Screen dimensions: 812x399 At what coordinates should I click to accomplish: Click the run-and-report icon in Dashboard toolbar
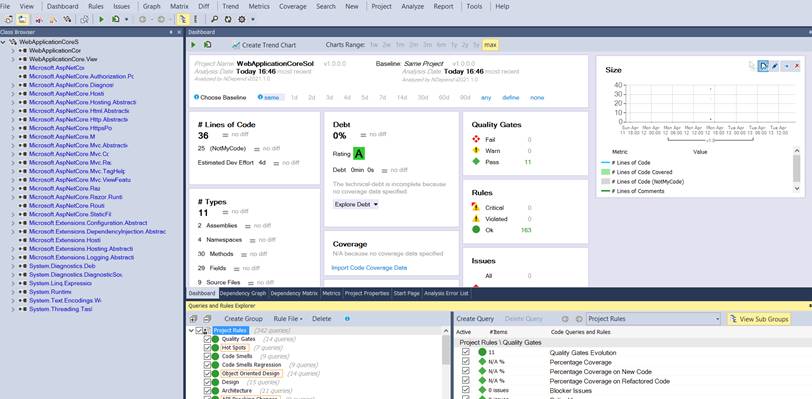207,45
